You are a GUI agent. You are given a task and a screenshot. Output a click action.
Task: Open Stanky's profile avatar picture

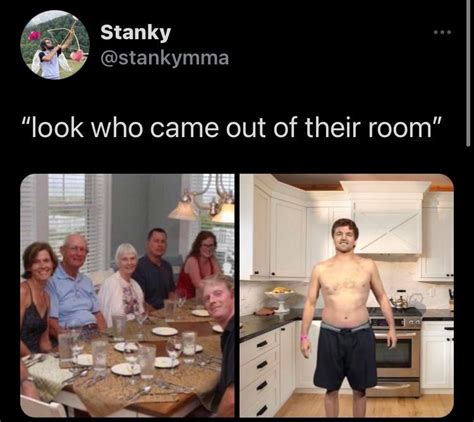[x=55, y=45]
